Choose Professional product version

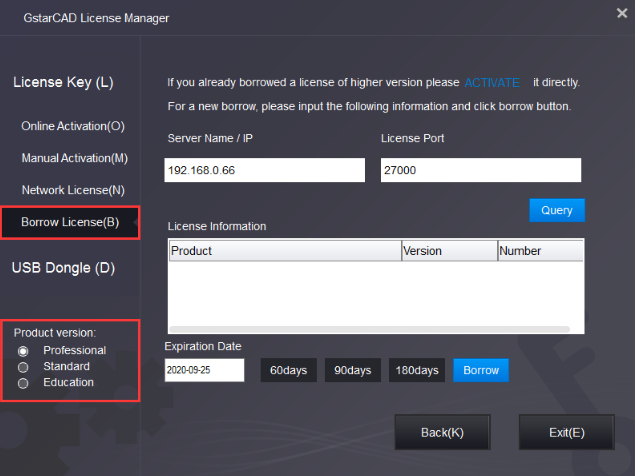tap(23, 351)
